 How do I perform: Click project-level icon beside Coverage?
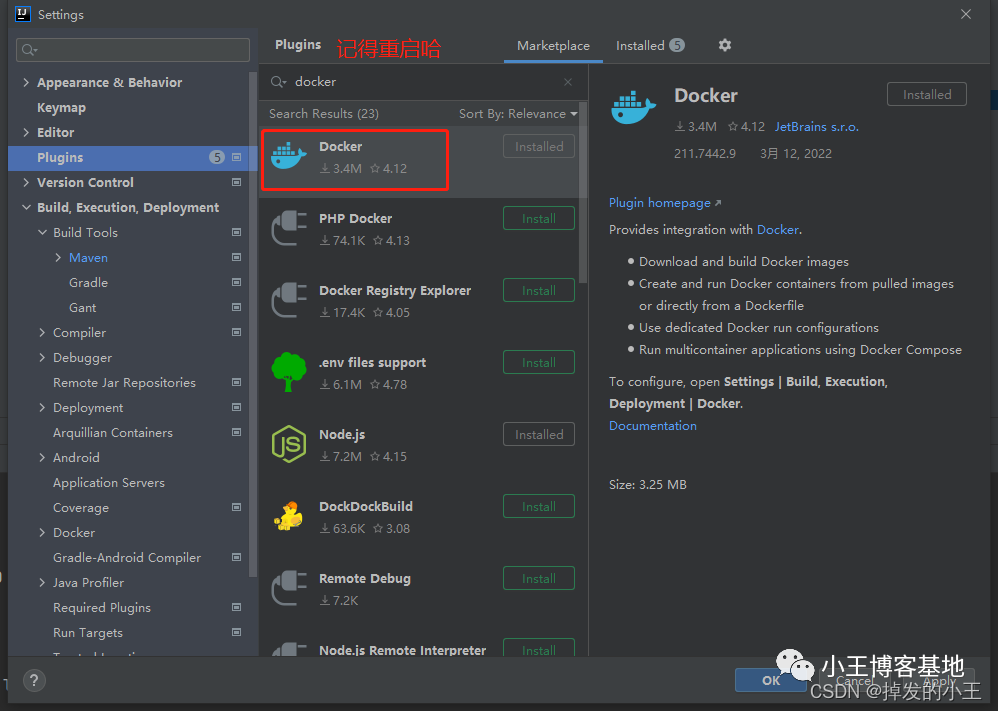(236, 507)
